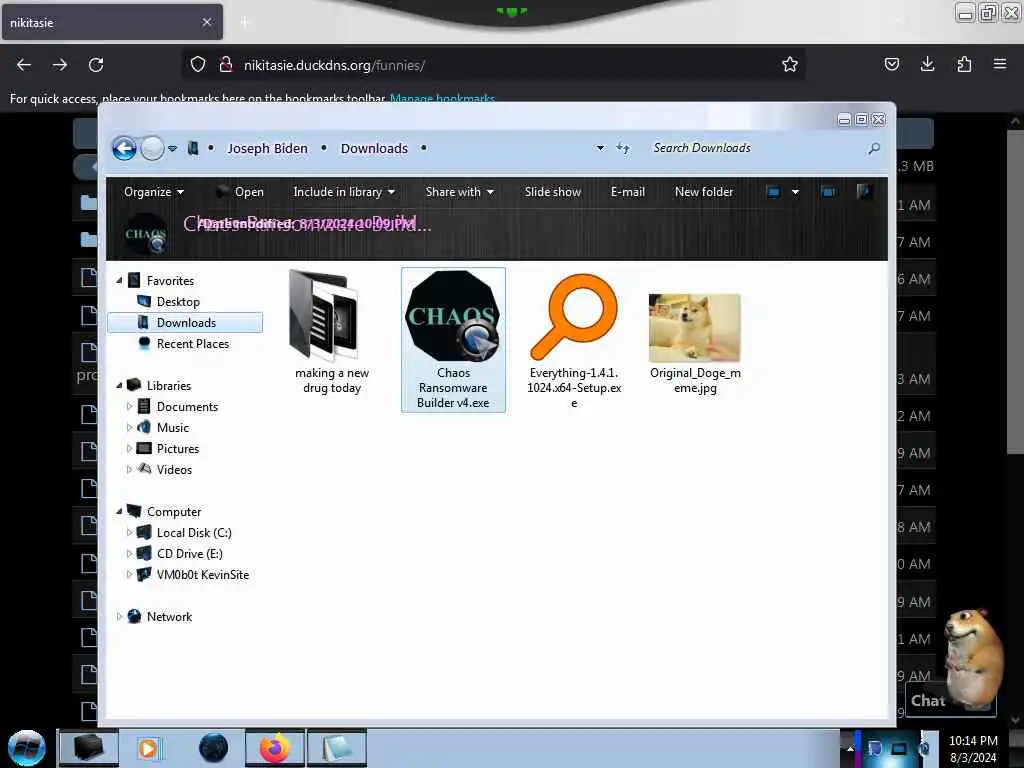Focus the Search Downloads field

pos(758,148)
